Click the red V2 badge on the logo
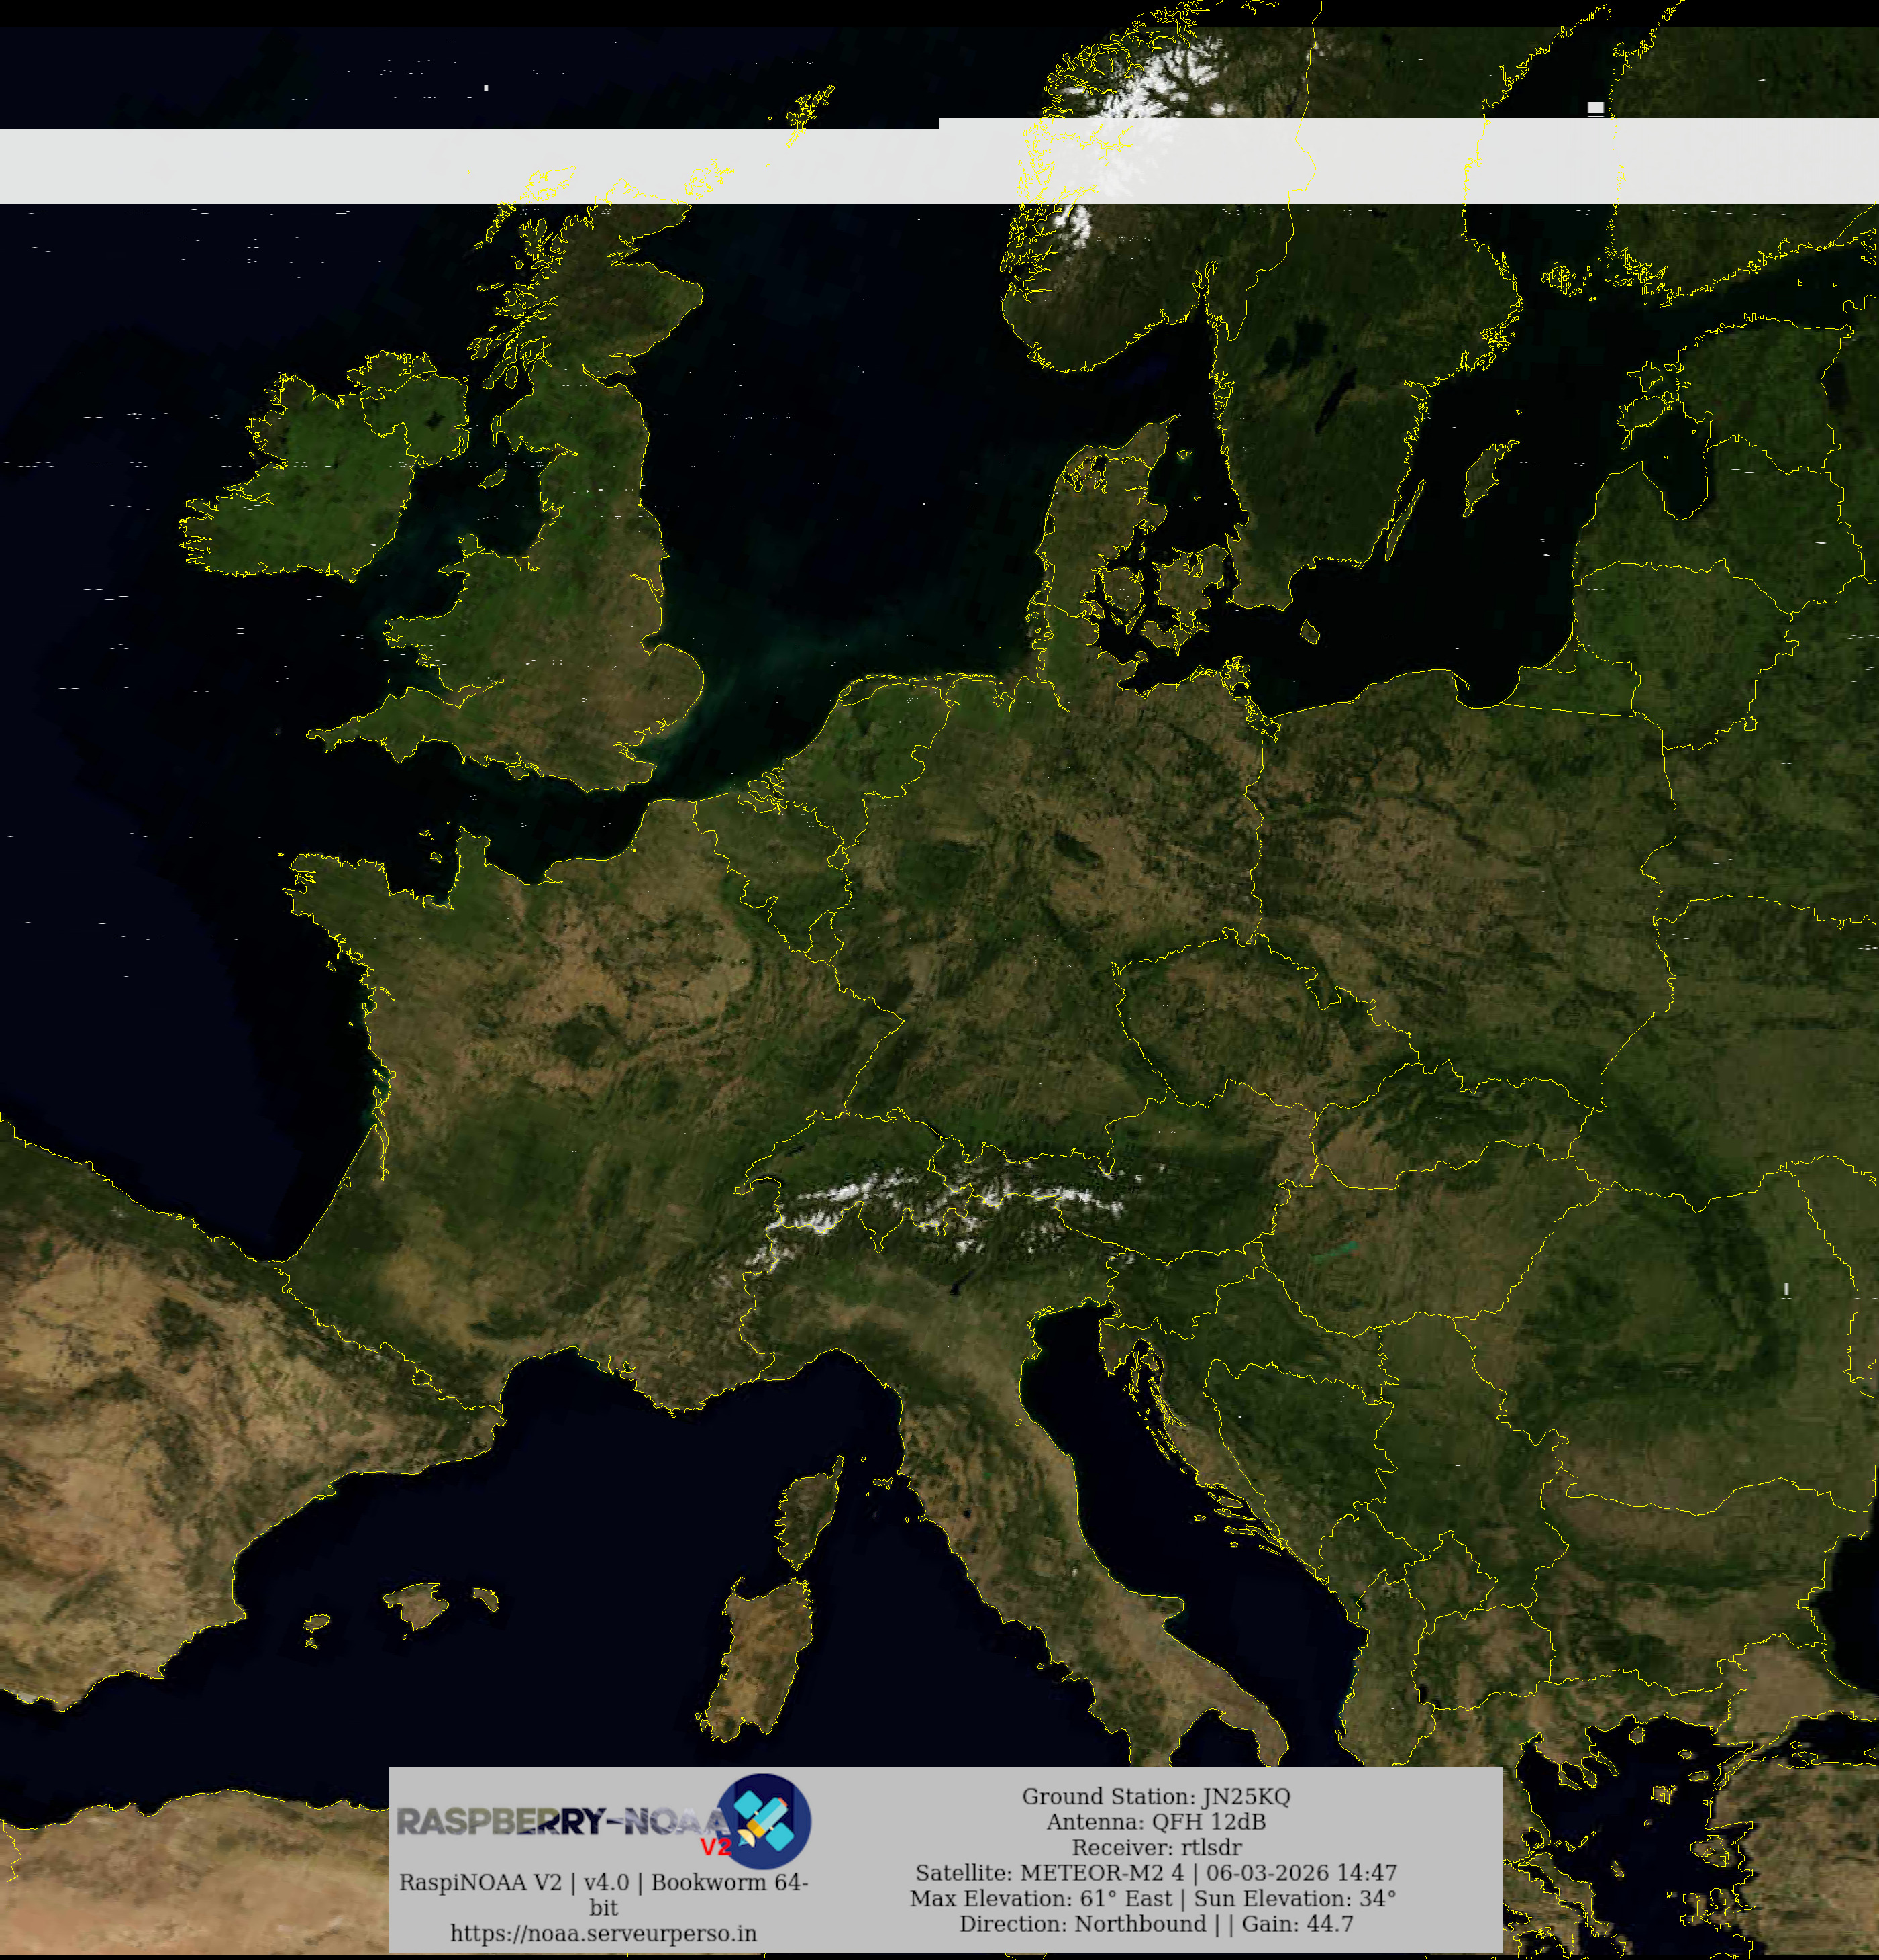 click(x=715, y=1846)
